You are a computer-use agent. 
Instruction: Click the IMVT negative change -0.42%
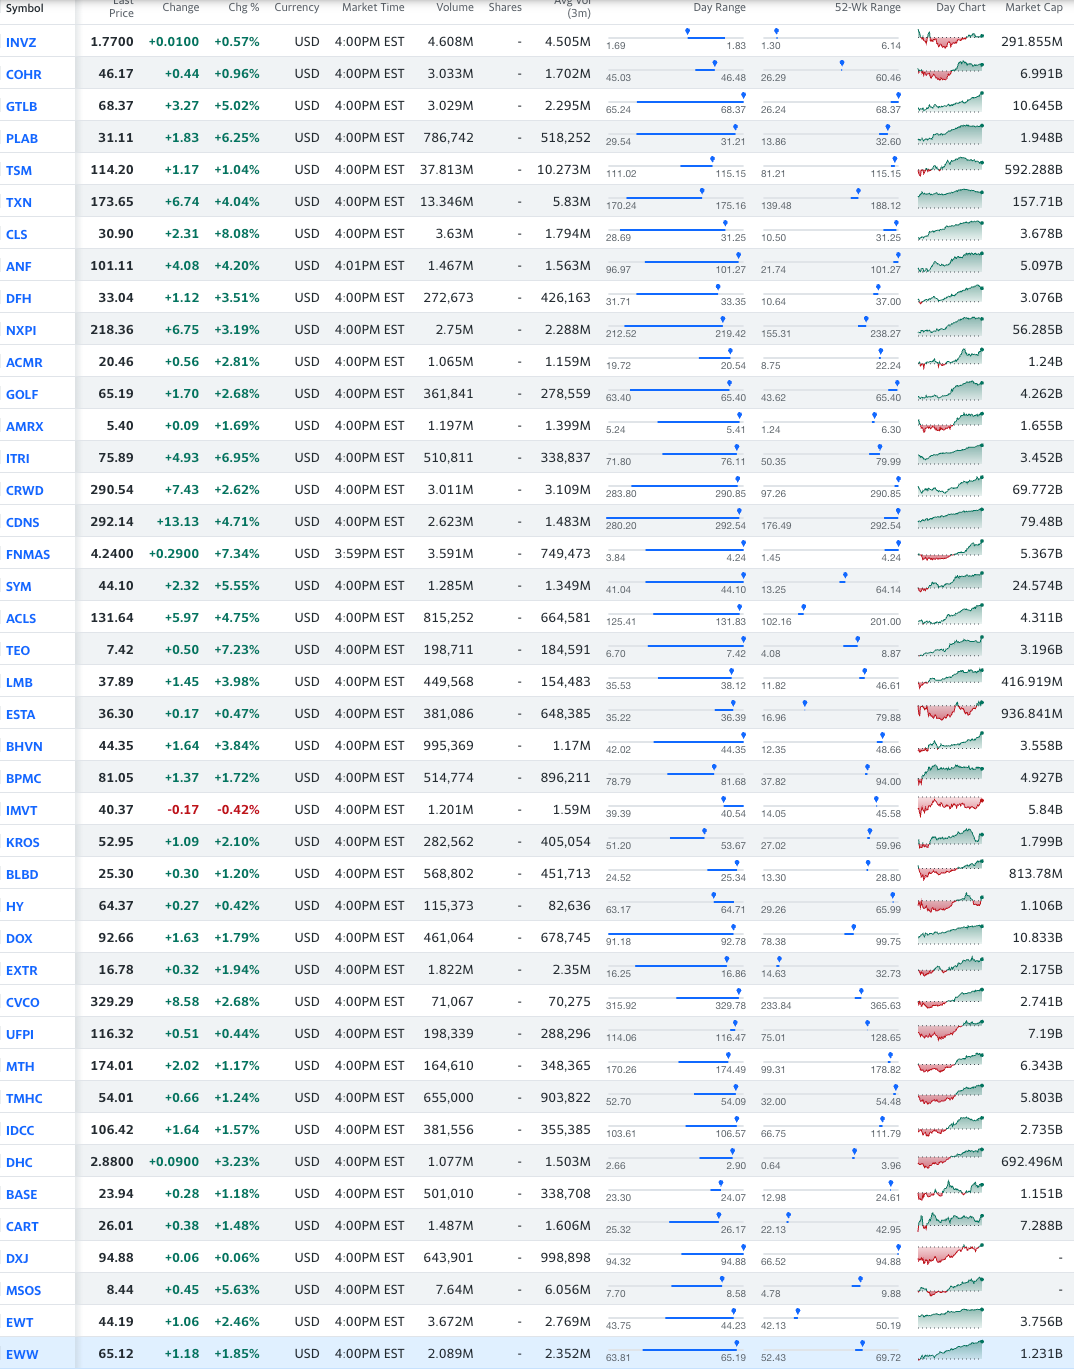(239, 810)
